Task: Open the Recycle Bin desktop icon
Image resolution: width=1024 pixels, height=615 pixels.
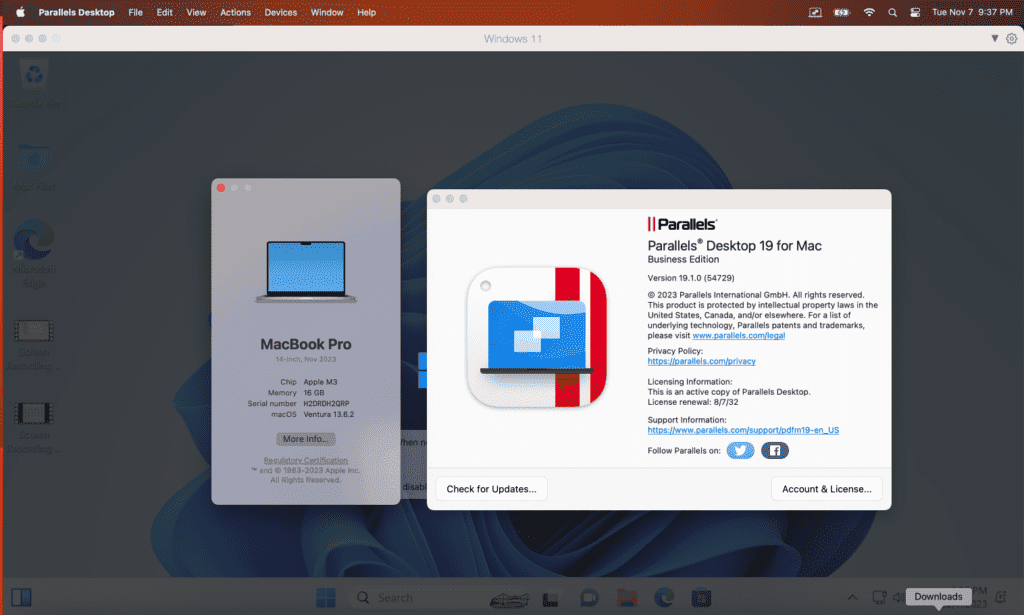Action: (x=36, y=76)
